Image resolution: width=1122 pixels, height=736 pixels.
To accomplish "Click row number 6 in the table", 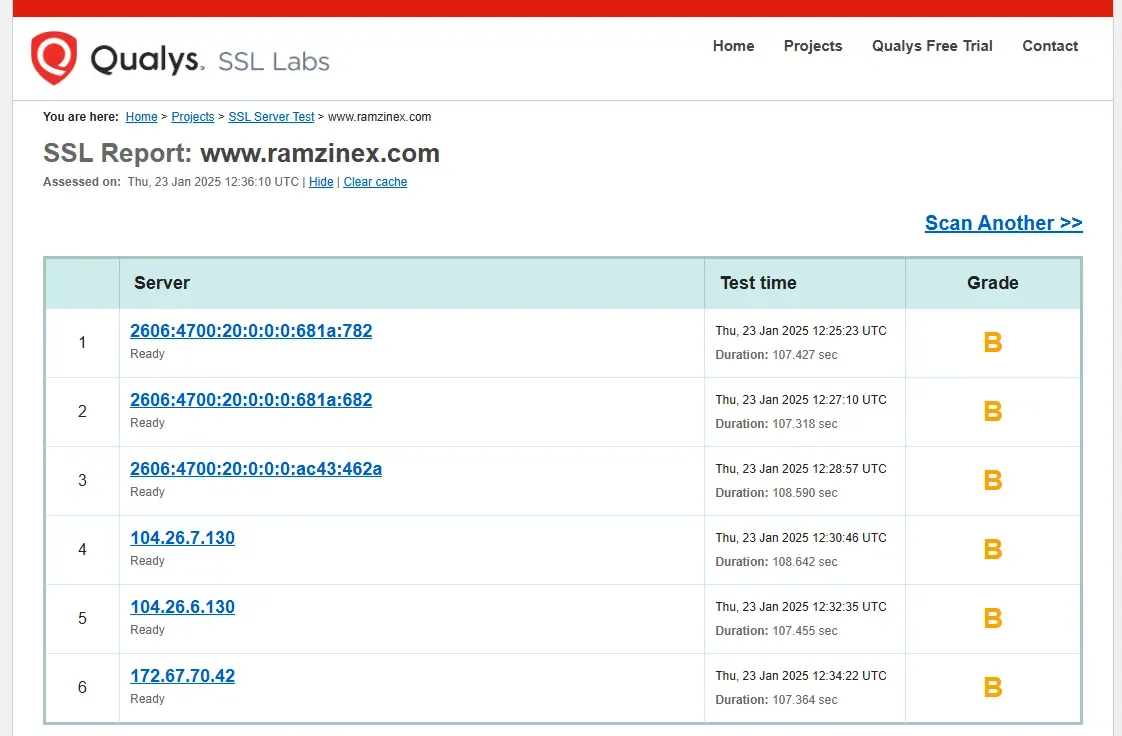I will [82, 687].
